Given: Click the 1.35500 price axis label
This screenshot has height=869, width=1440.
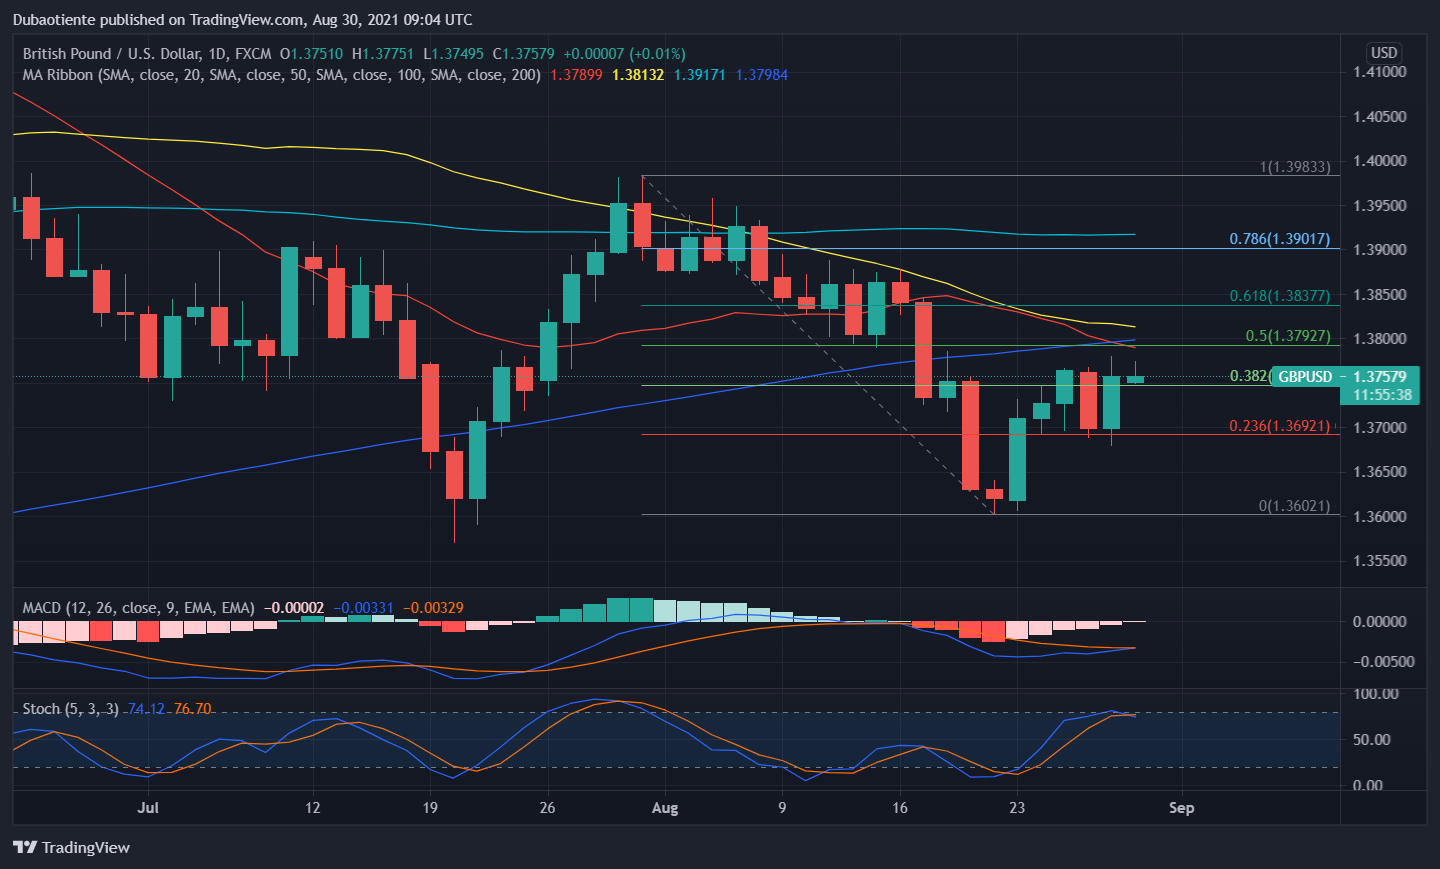Looking at the screenshot, I should click(1380, 561).
